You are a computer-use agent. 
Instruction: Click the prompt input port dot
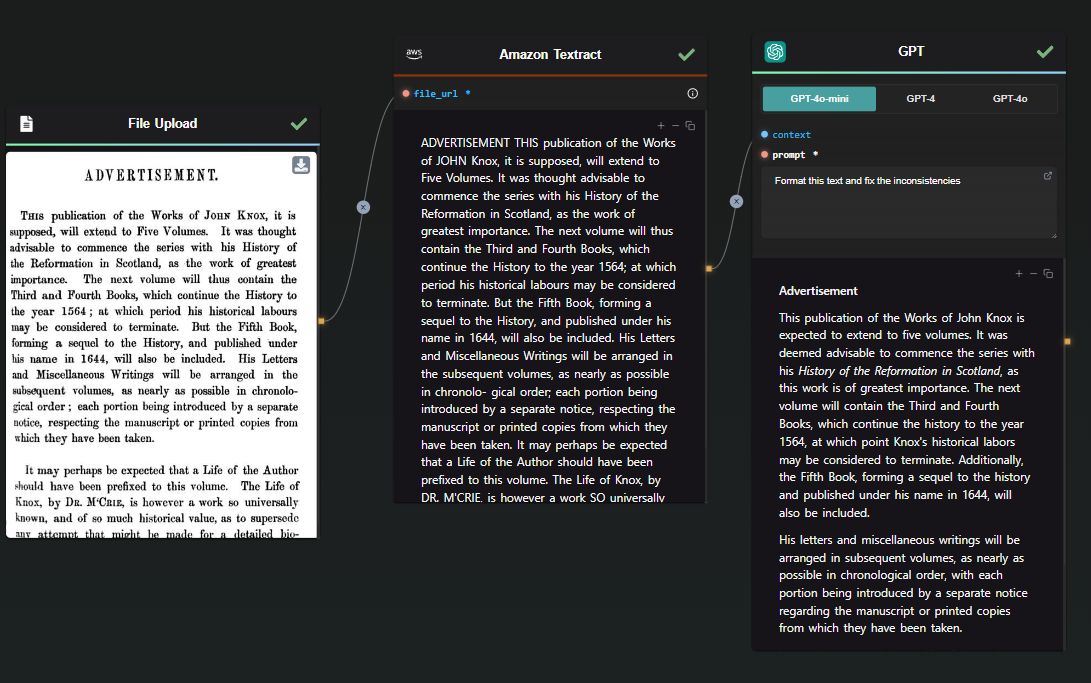pyautogui.click(x=765, y=154)
